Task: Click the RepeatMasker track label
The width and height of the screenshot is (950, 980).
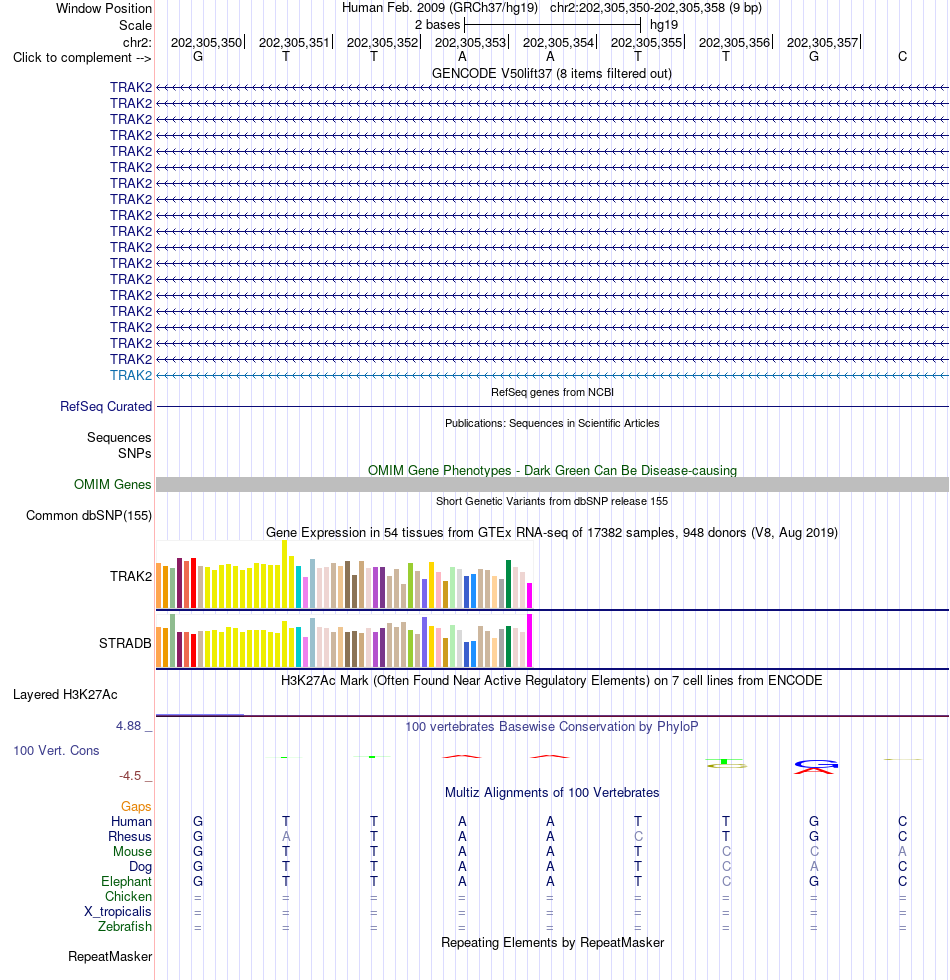Action: pos(110,956)
